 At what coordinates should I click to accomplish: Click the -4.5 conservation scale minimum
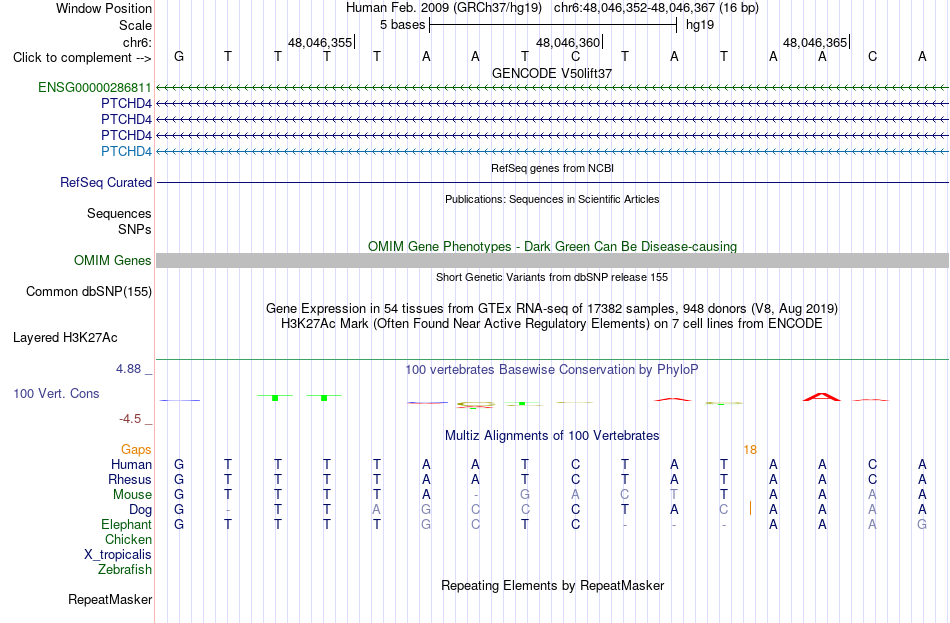point(130,419)
